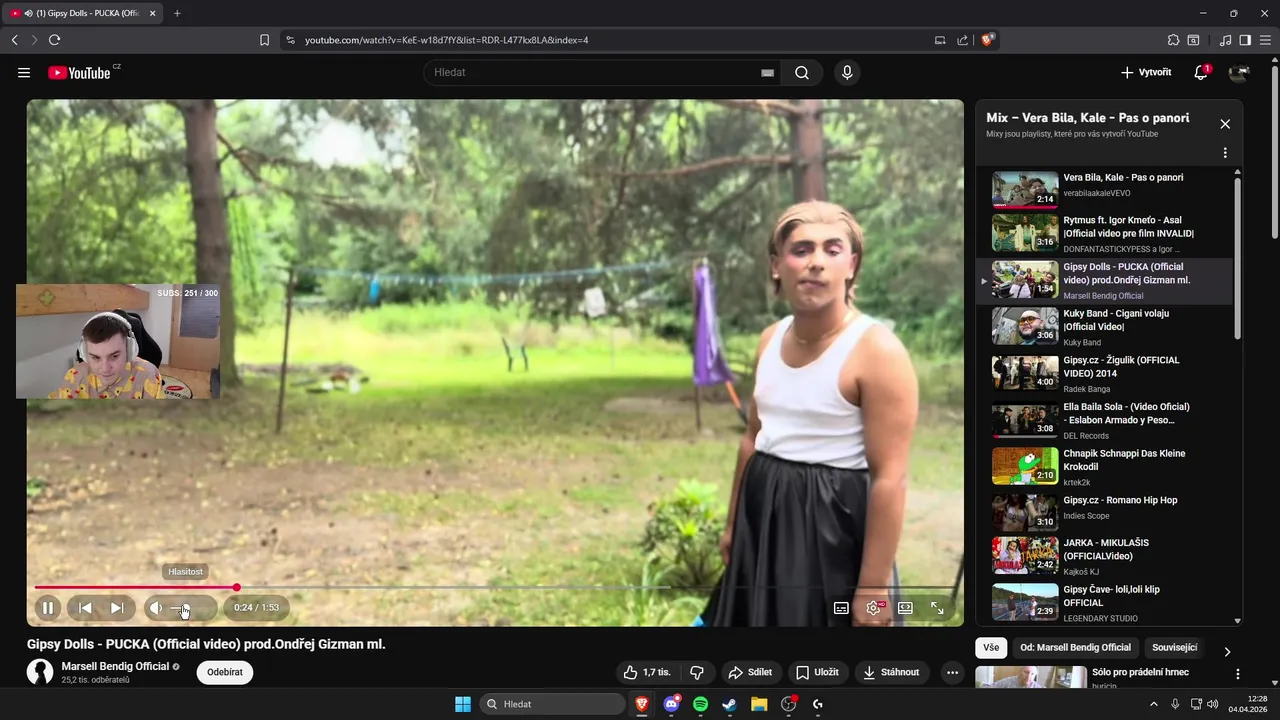This screenshot has height=720, width=1280.
Task: Save video with Uložit button
Action: click(x=817, y=672)
